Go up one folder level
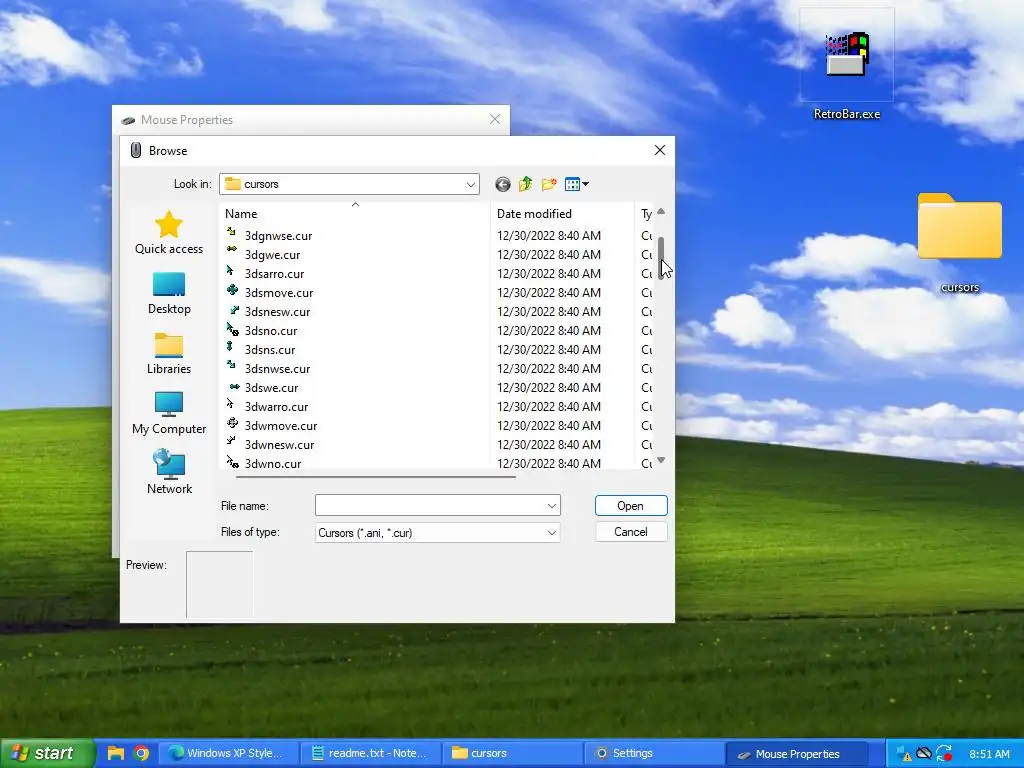 (525, 184)
